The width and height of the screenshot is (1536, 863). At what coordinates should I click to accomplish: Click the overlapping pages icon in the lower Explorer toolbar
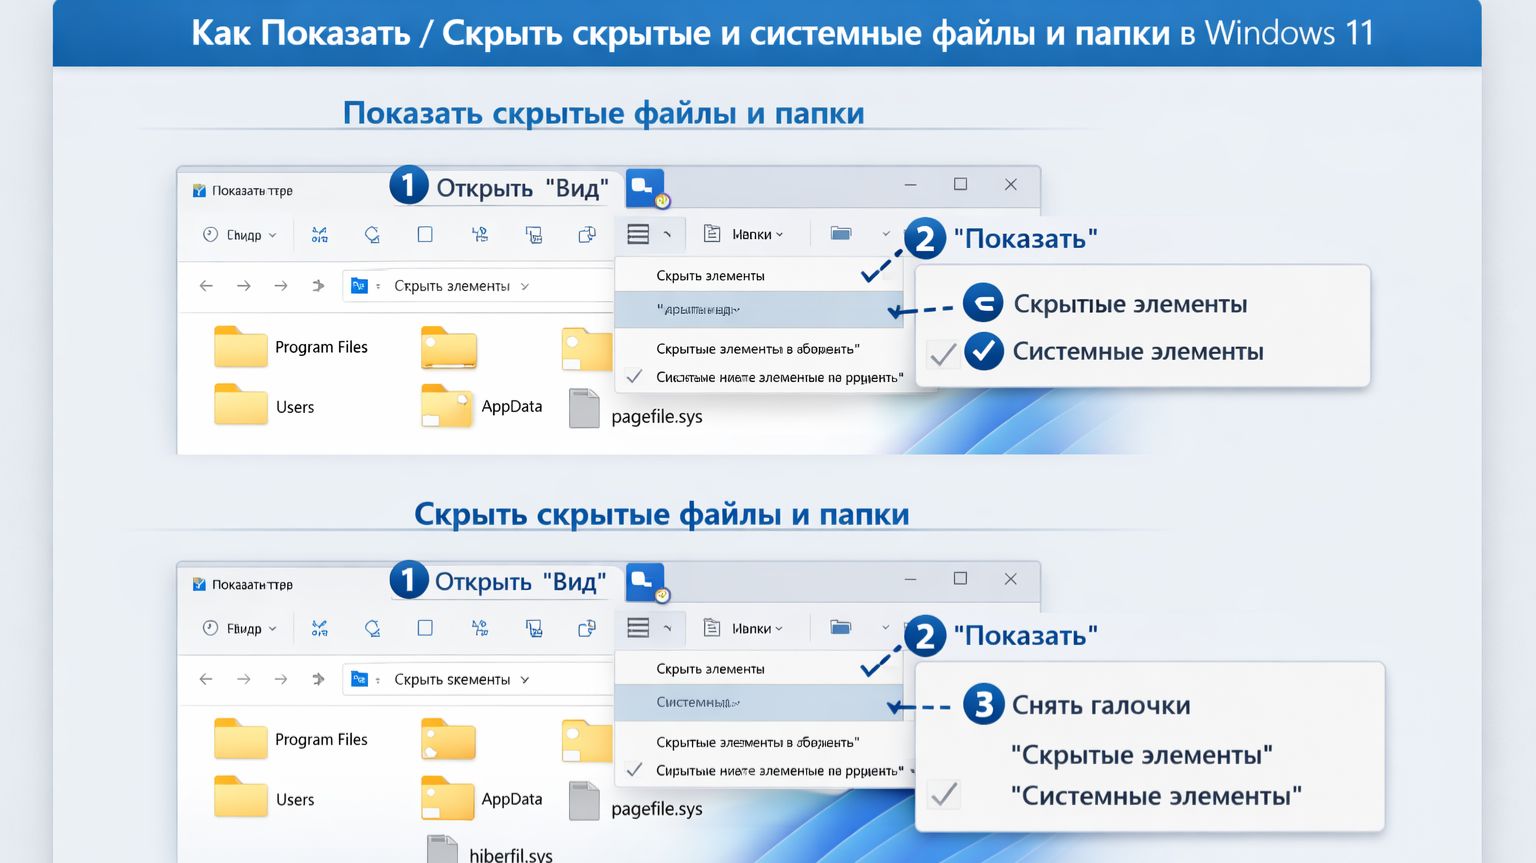pos(586,628)
